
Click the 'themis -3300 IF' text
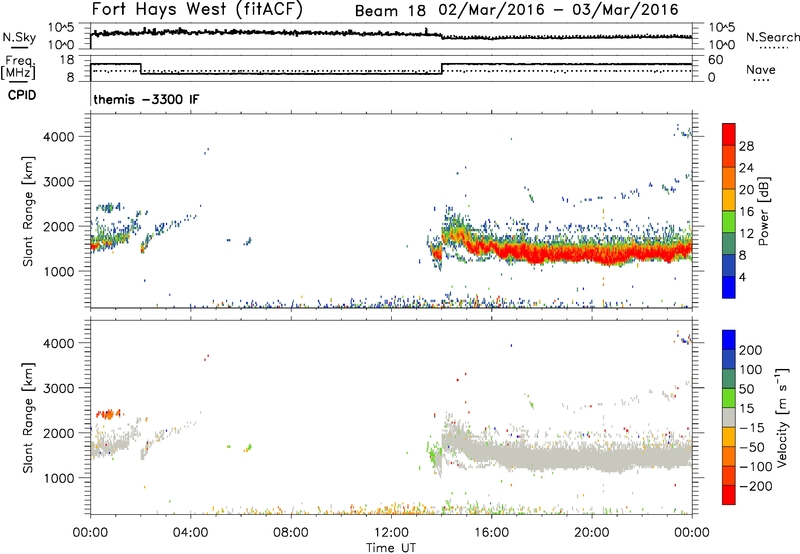tap(146, 99)
